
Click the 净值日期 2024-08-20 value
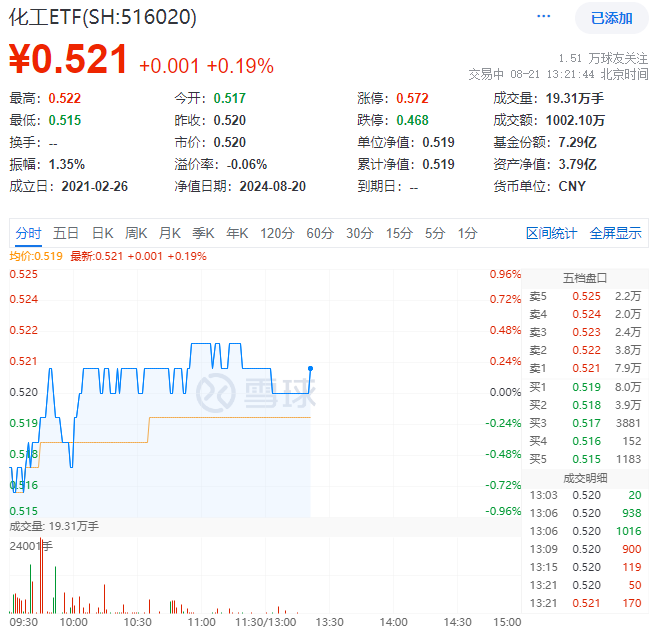pos(272,186)
